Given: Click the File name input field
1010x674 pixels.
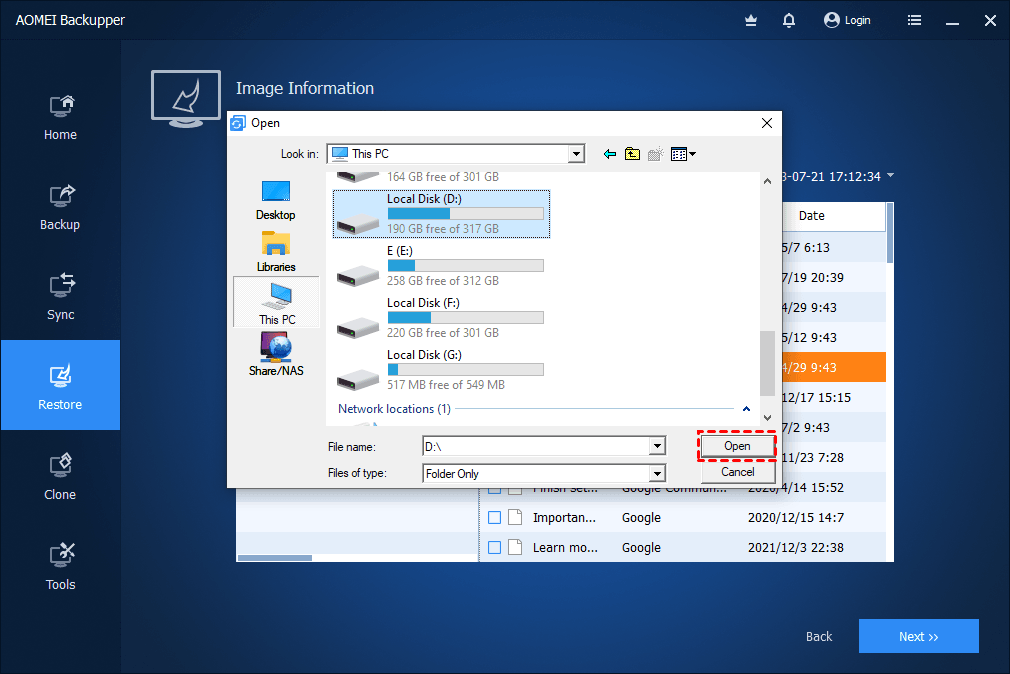Looking at the screenshot, I should (x=536, y=446).
